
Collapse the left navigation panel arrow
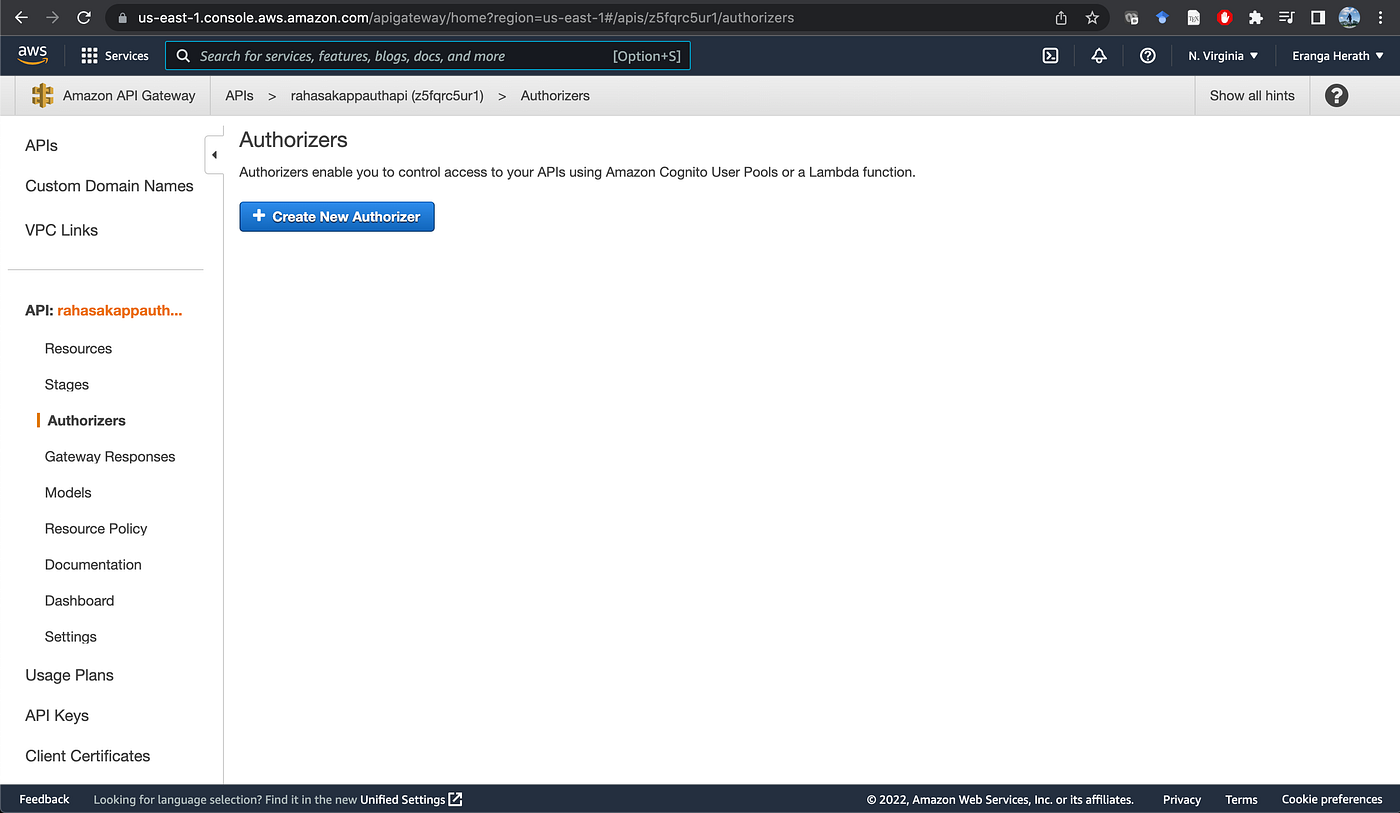tap(214, 155)
